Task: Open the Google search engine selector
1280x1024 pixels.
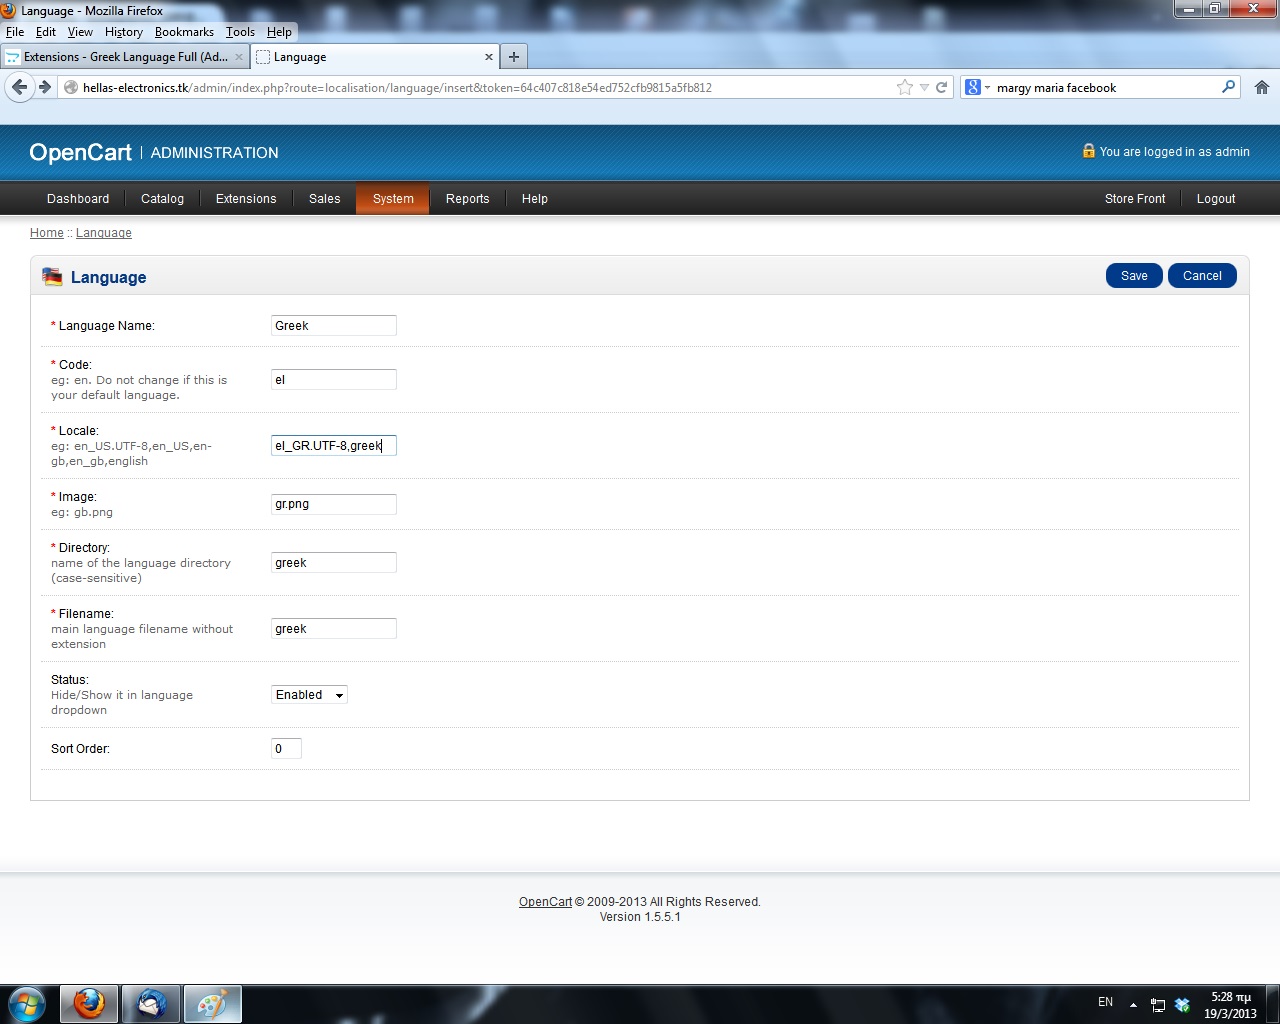Action: (x=977, y=87)
